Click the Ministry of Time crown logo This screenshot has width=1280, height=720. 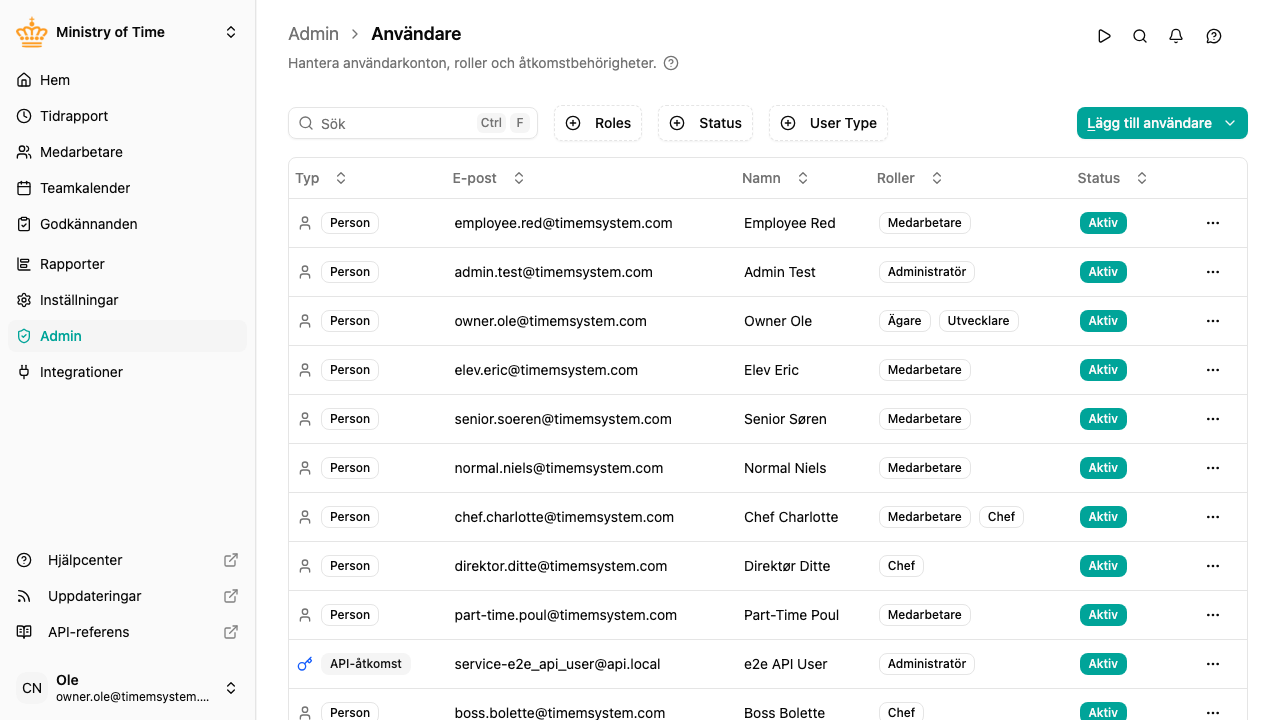click(x=32, y=32)
